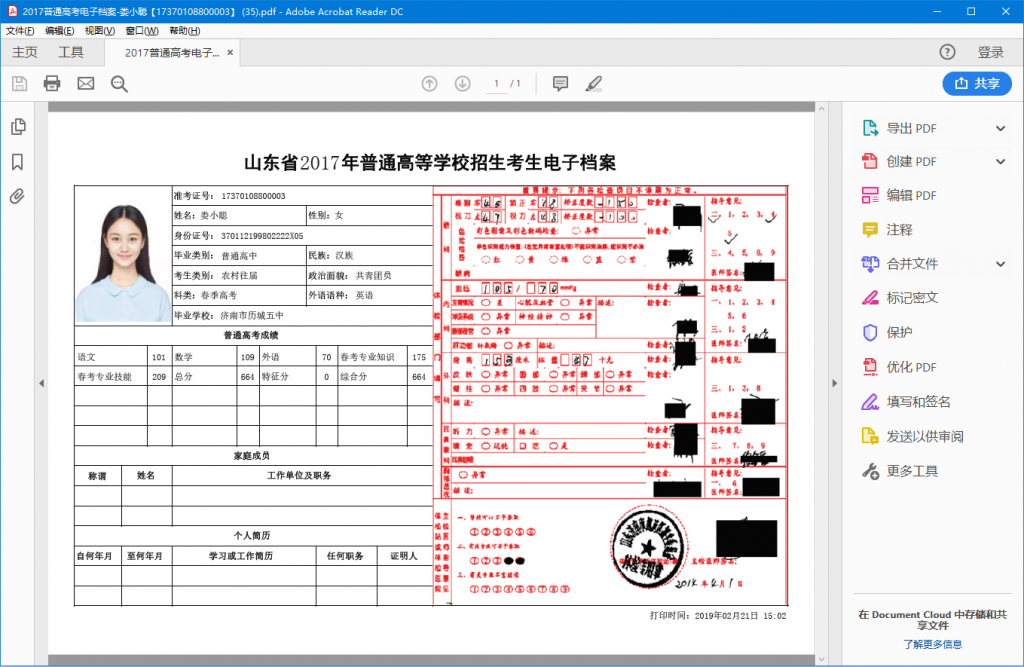This screenshot has height=667, width=1024.
Task: Open the Find text magnifier icon
Action: 119,84
